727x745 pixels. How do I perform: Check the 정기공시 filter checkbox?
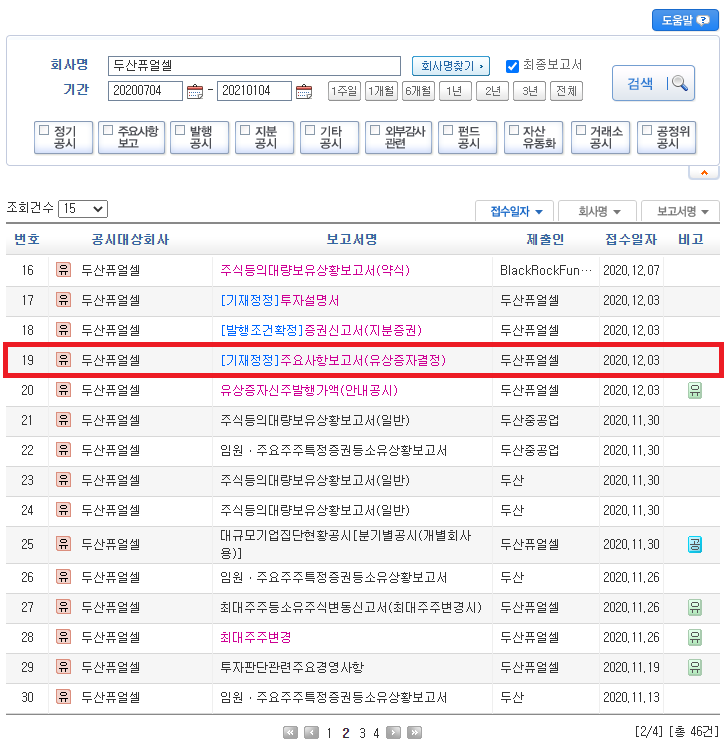(x=44, y=130)
